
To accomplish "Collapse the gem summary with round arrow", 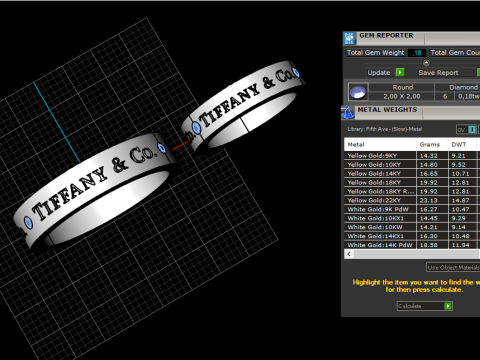I will [426, 63].
